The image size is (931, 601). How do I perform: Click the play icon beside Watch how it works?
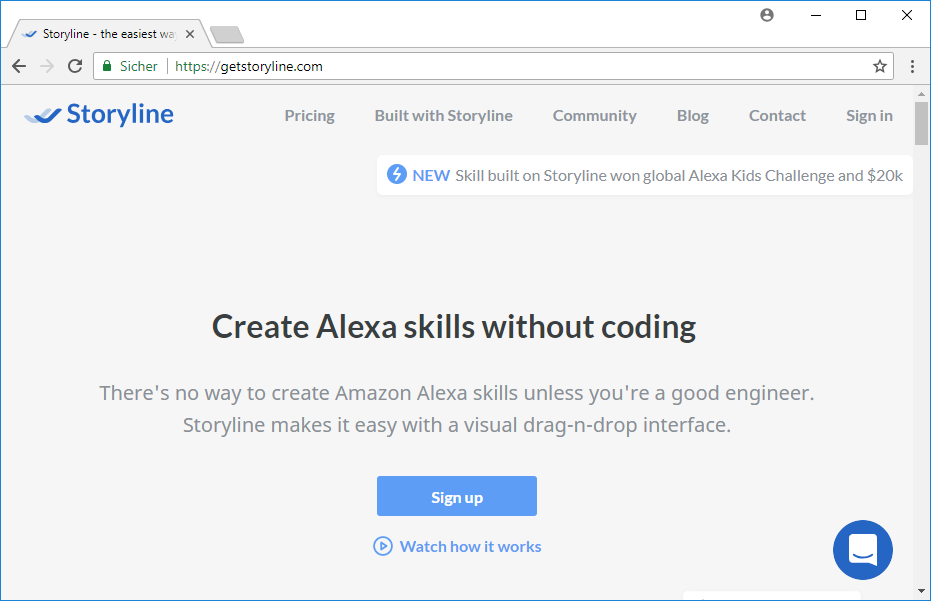click(382, 546)
